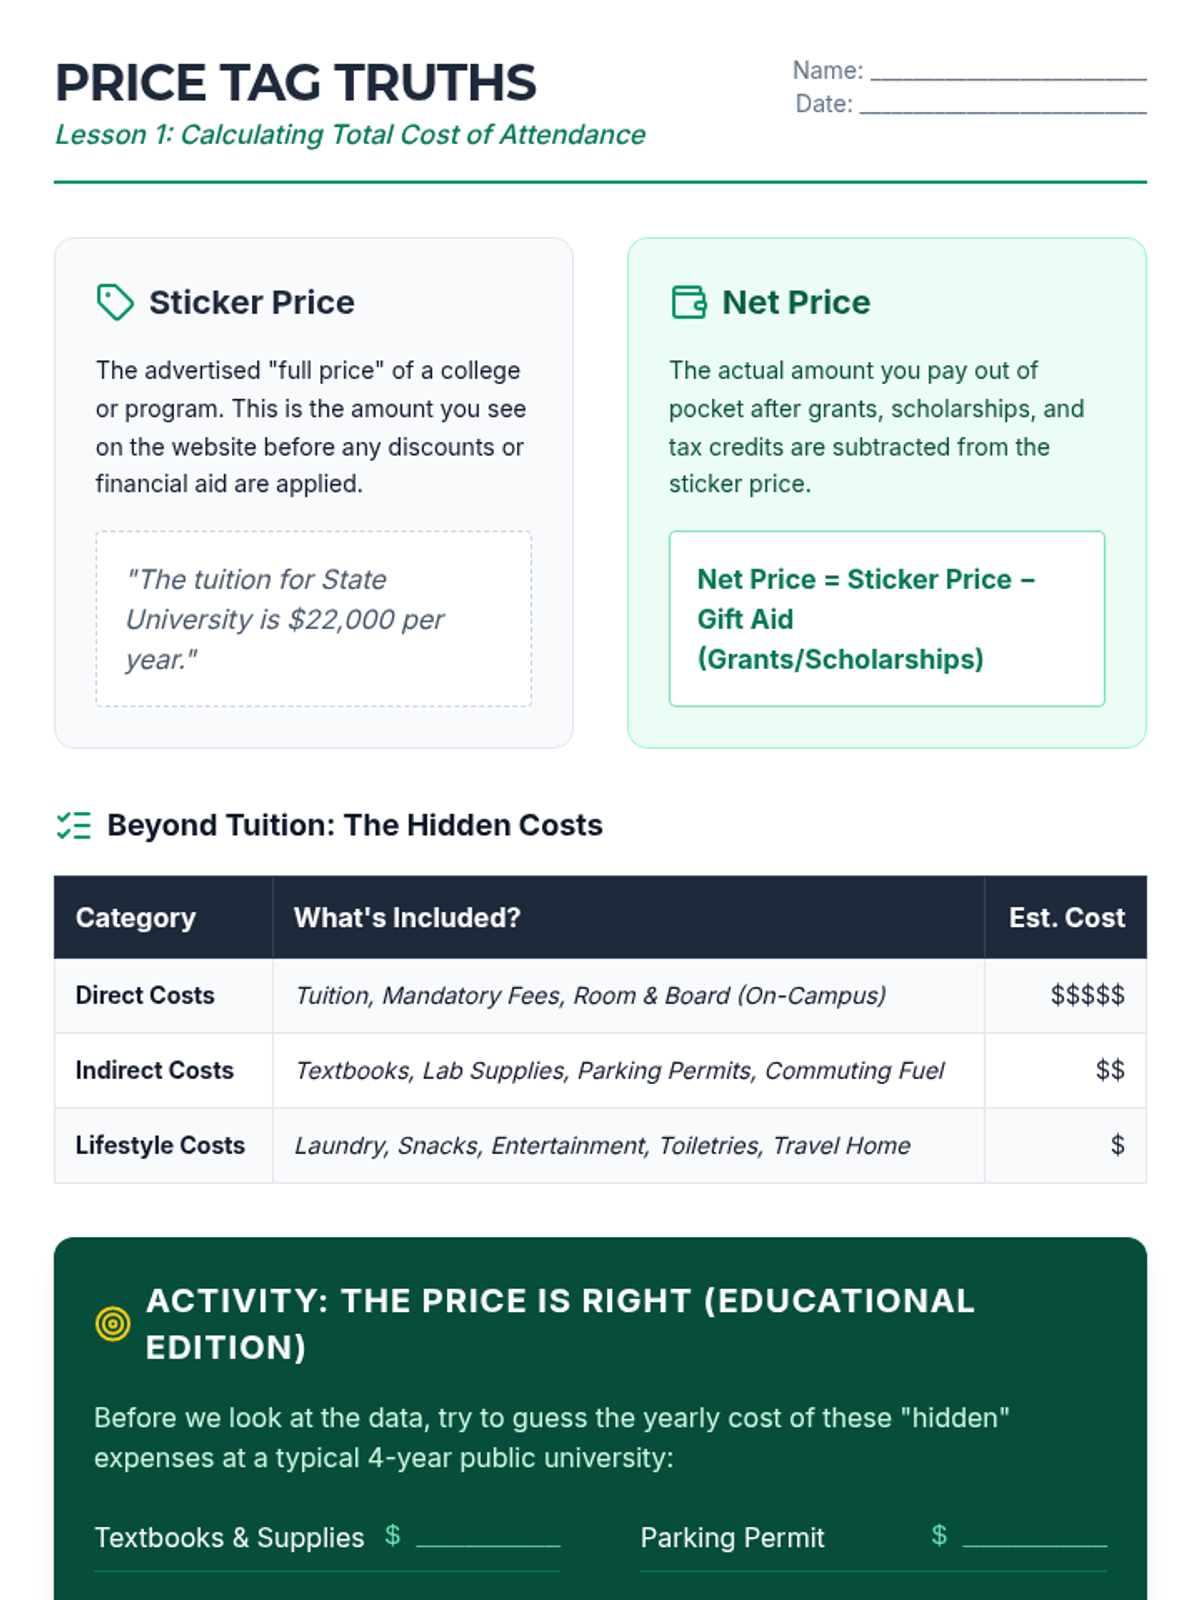Select the Direct Costs row label

tap(145, 995)
